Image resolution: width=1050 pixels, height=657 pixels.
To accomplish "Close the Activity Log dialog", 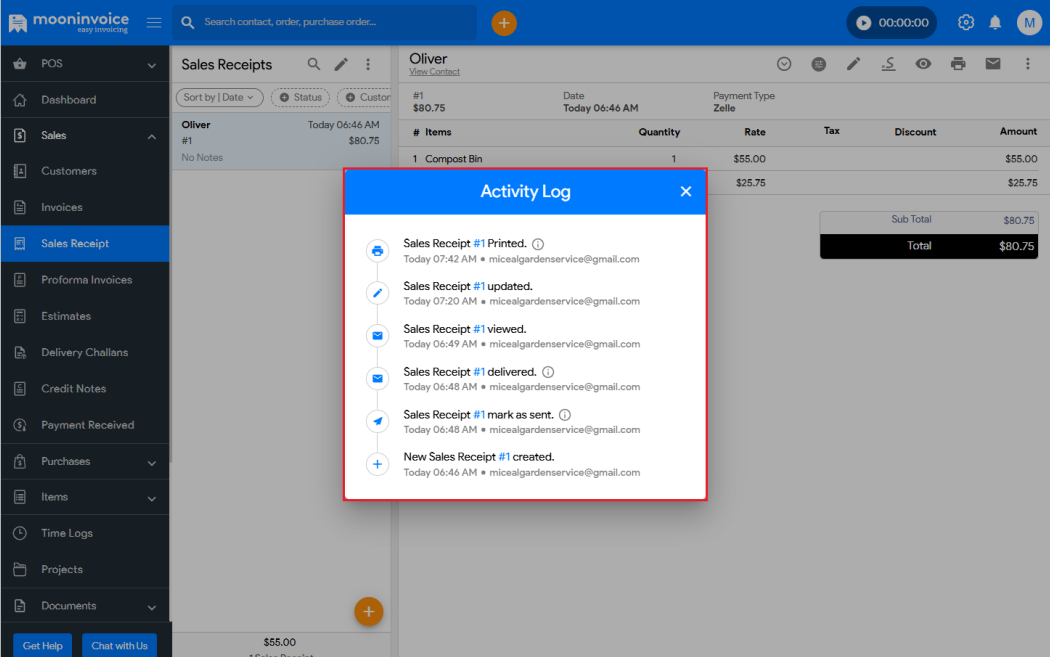I will (x=685, y=192).
